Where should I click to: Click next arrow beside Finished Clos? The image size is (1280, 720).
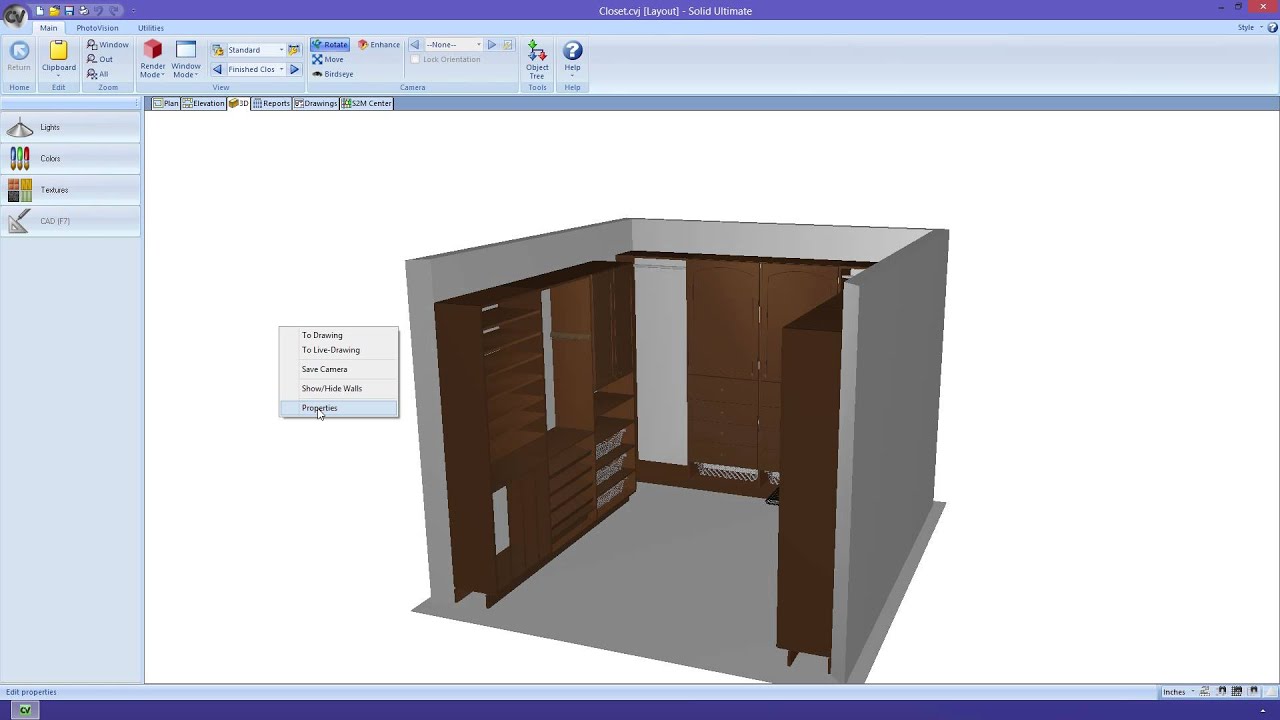(294, 70)
